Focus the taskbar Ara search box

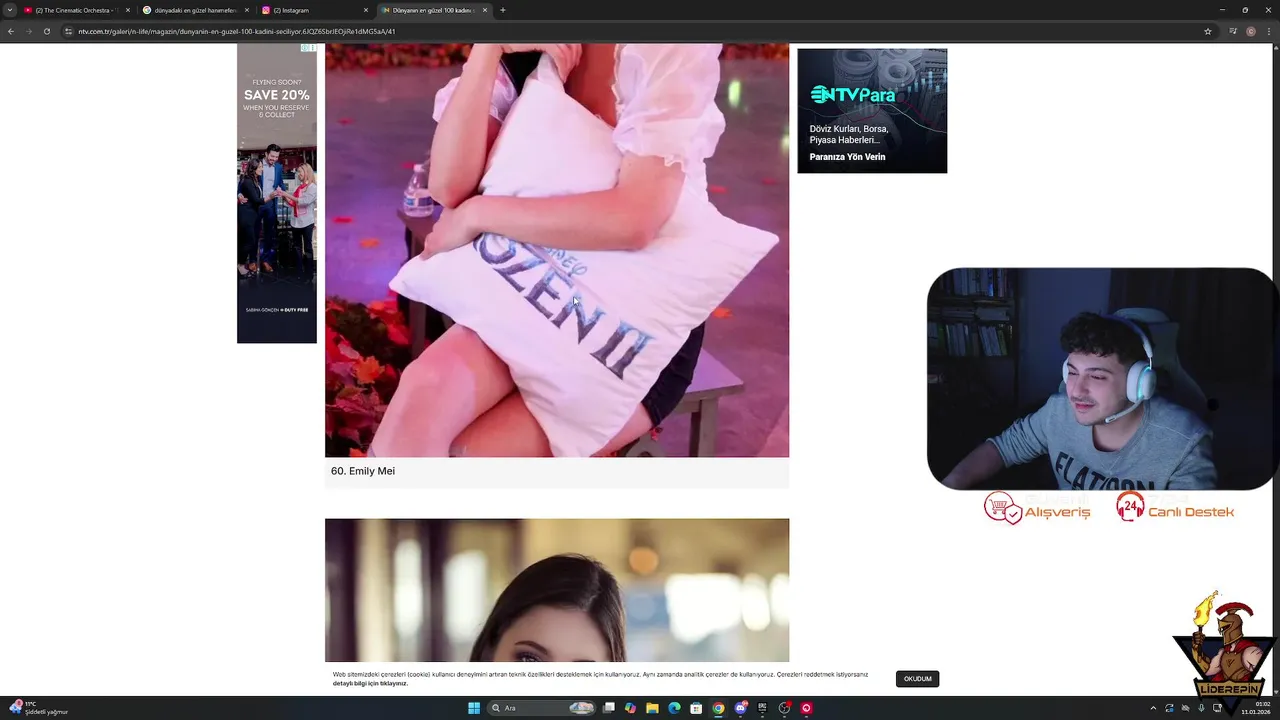pos(541,708)
